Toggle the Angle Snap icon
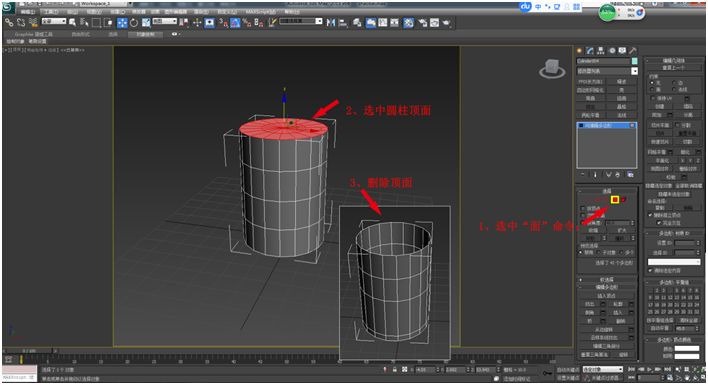Screen dimensions: 708x385 click(x=235, y=23)
